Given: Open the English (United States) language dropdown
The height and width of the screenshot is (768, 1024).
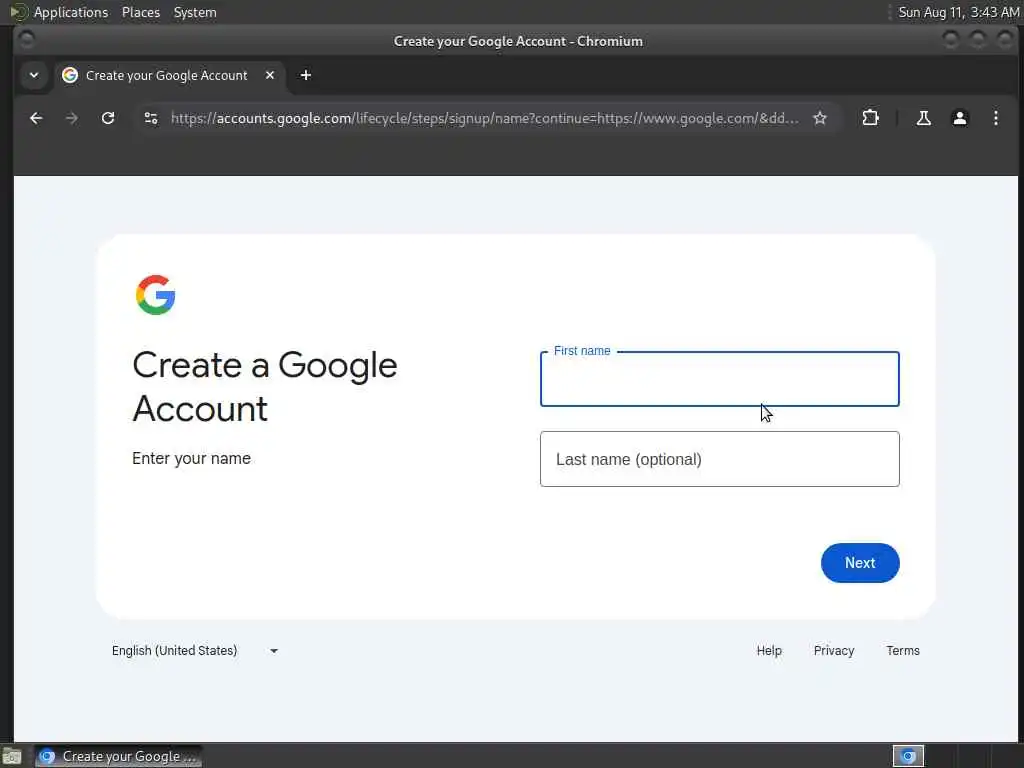Looking at the screenshot, I should 195,650.
